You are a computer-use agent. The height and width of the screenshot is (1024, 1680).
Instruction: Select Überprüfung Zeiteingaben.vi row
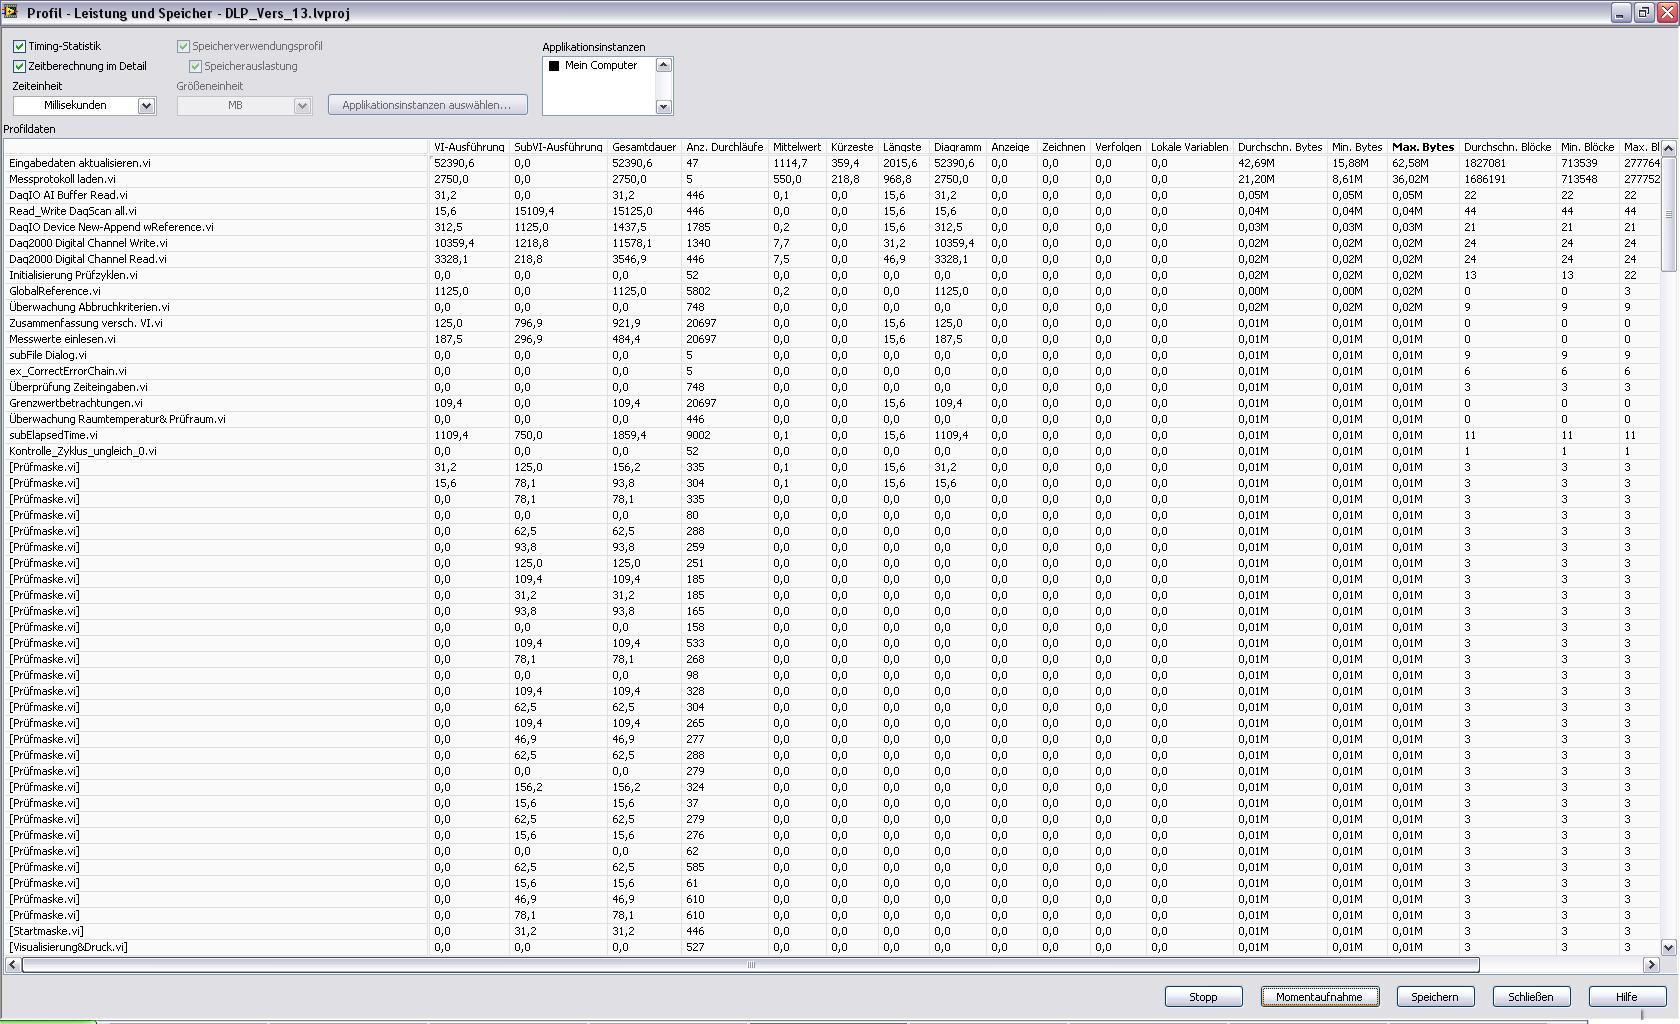831,387
